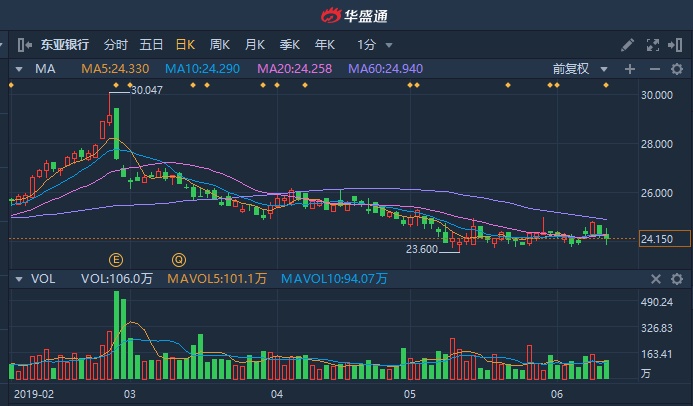Screen dimensions: 693x406
Task: Click the MAVOL10:94.07万 readout
Action: [334, 279]
